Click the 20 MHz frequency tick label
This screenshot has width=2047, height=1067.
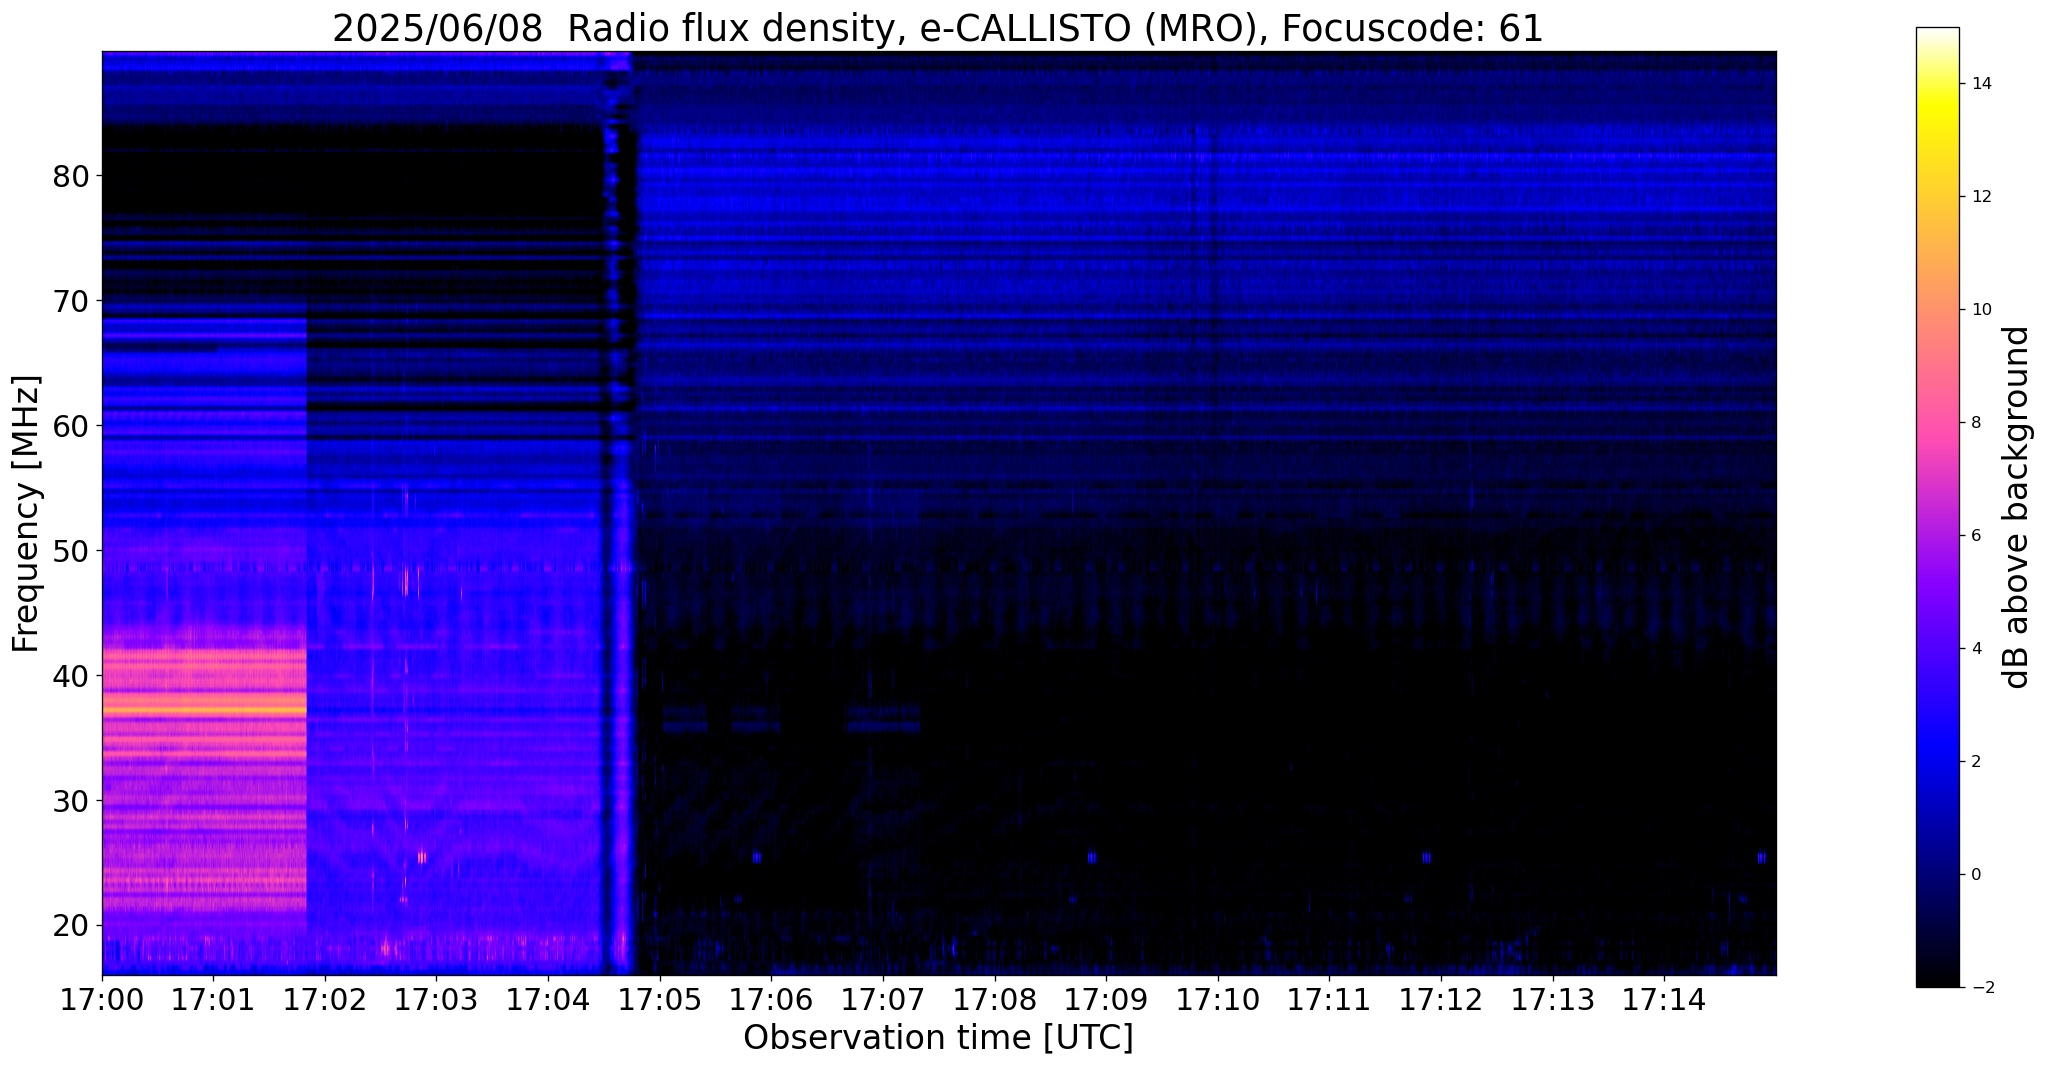click(x=71, y=926)
